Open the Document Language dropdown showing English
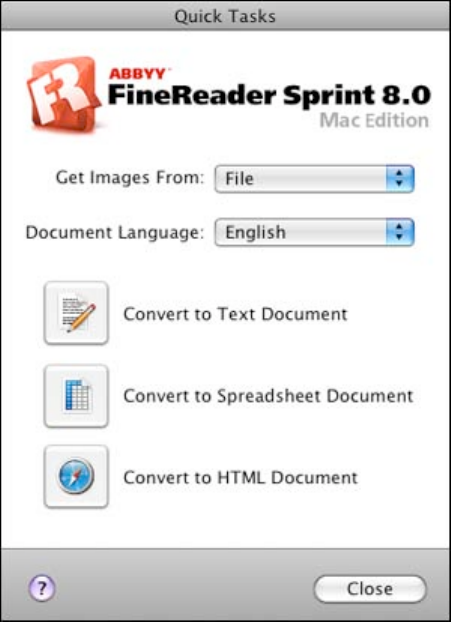The height and width of the screenshot is (622, 451). pos(315,232)
